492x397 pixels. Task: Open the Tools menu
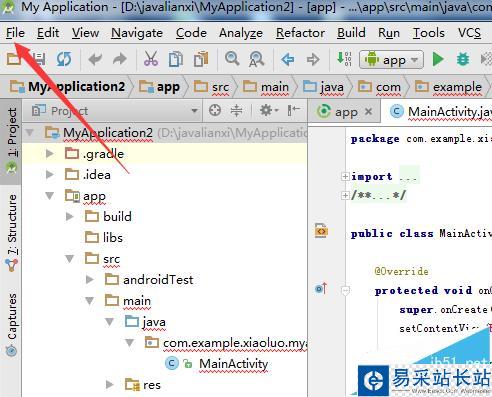(x=428, y=33)
